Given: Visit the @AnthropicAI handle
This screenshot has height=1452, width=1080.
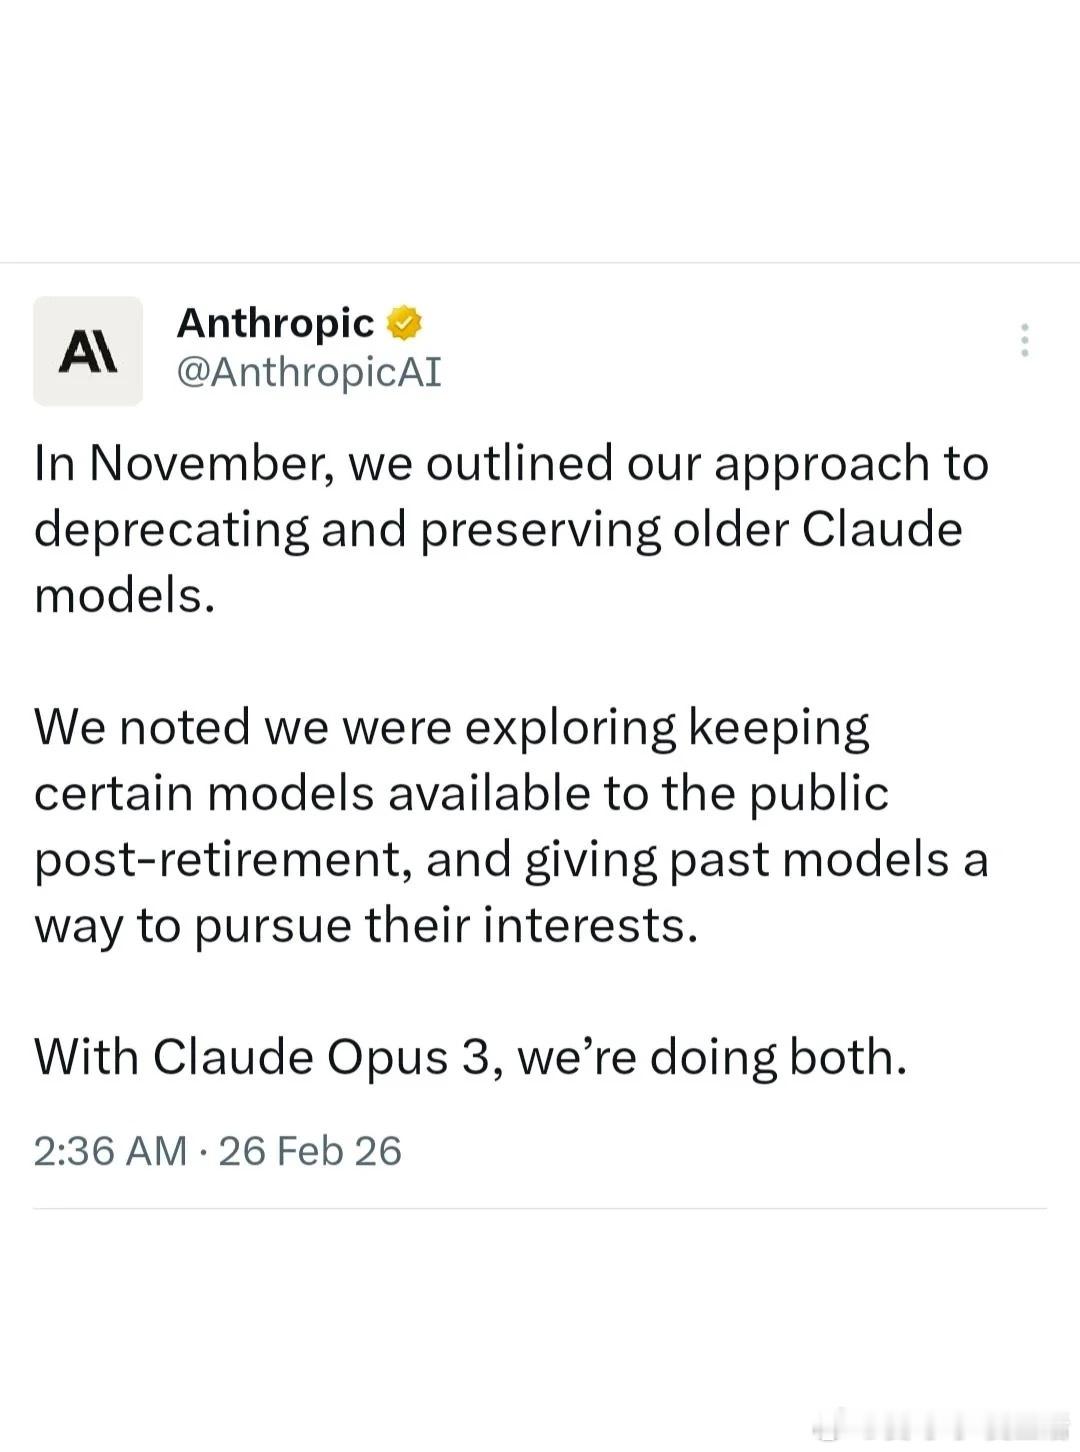Looking at the screenshot, I should (x=308, y=372).
